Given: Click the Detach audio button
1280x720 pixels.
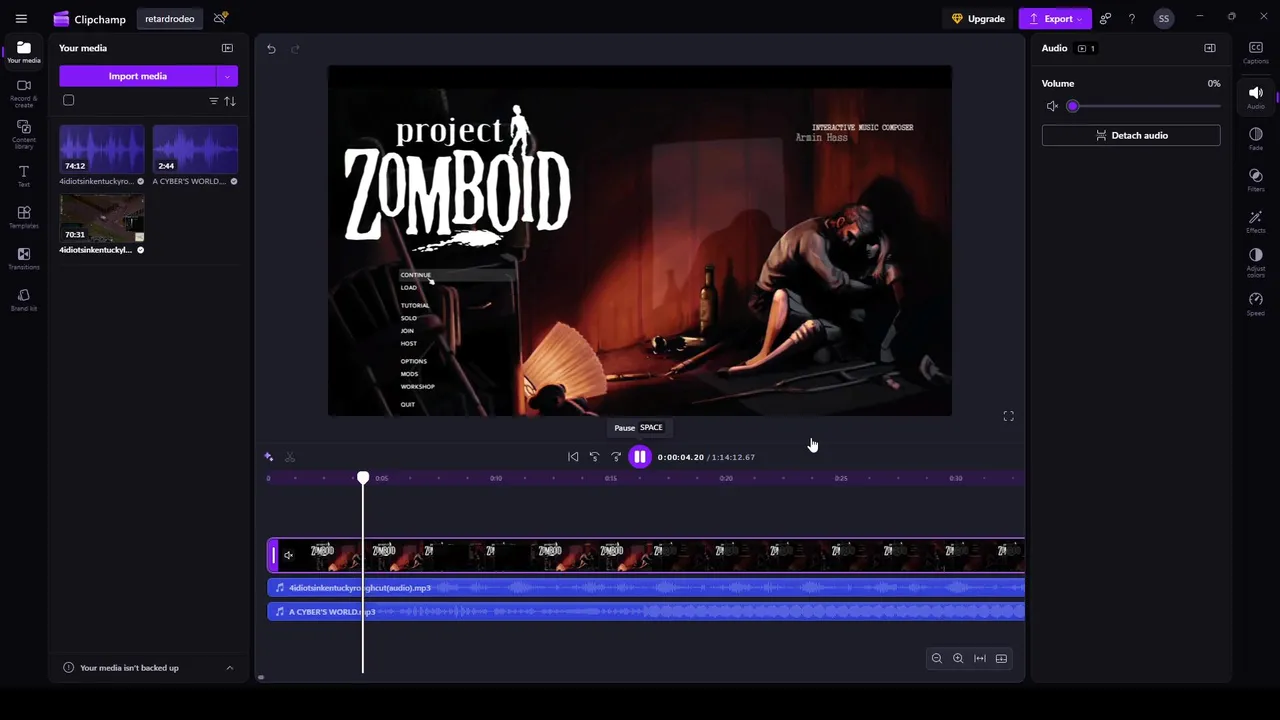Looking at the screenshot, I should [x=1131, y=135].
